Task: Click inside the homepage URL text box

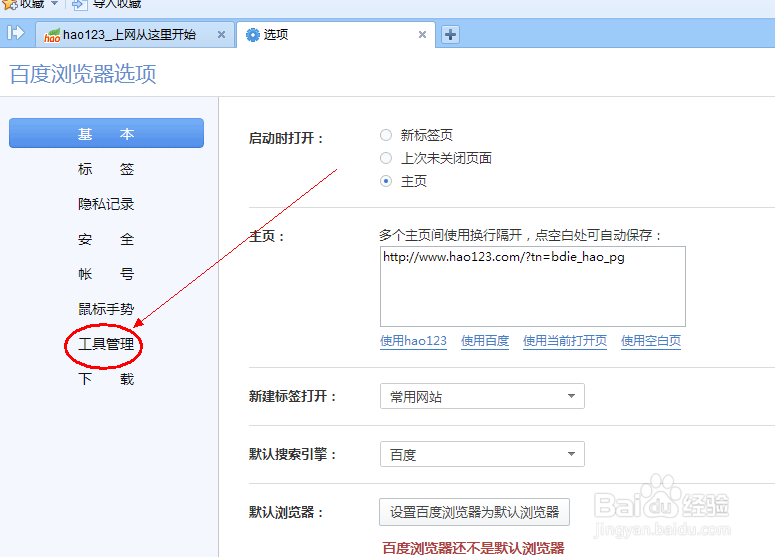Action: pos(533,287)
